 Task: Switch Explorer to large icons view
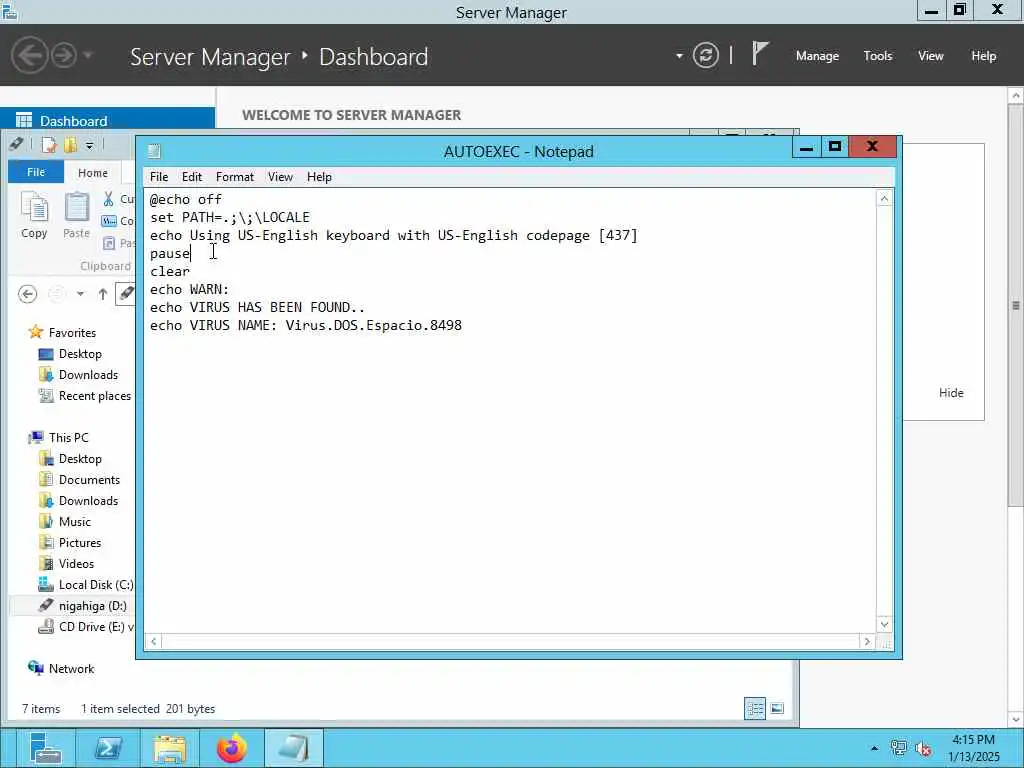(x=777, y=709)
